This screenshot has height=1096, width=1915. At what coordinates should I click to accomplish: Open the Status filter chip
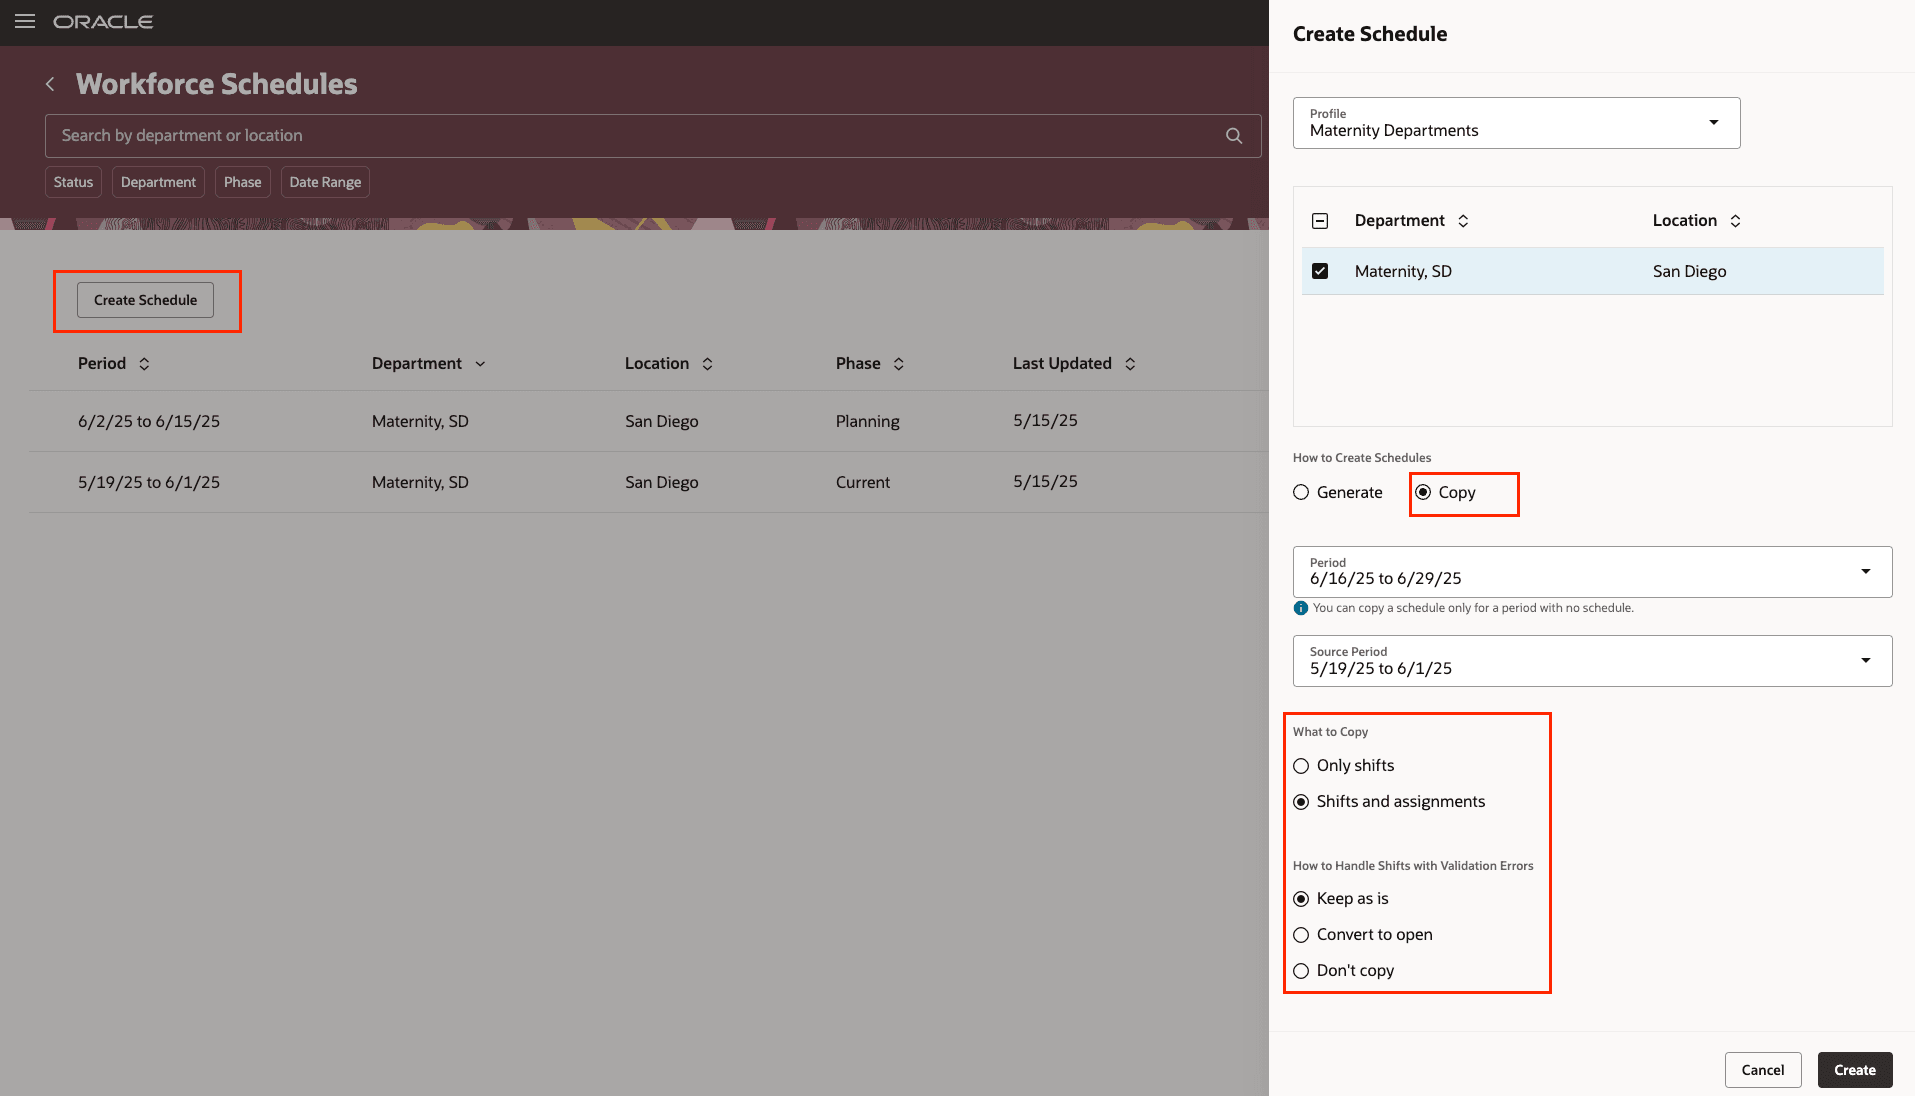pyautogui.click(x=73, y=182)
